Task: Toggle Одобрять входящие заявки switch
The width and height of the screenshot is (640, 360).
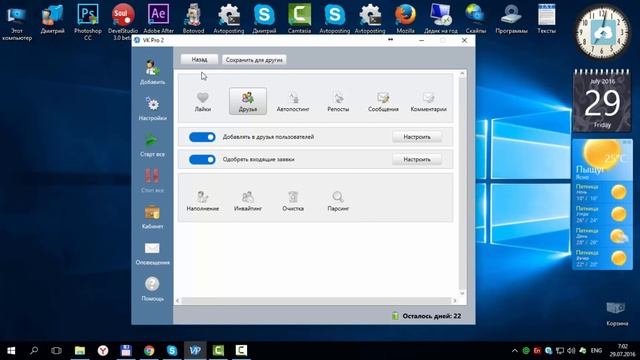Action: 202,160
